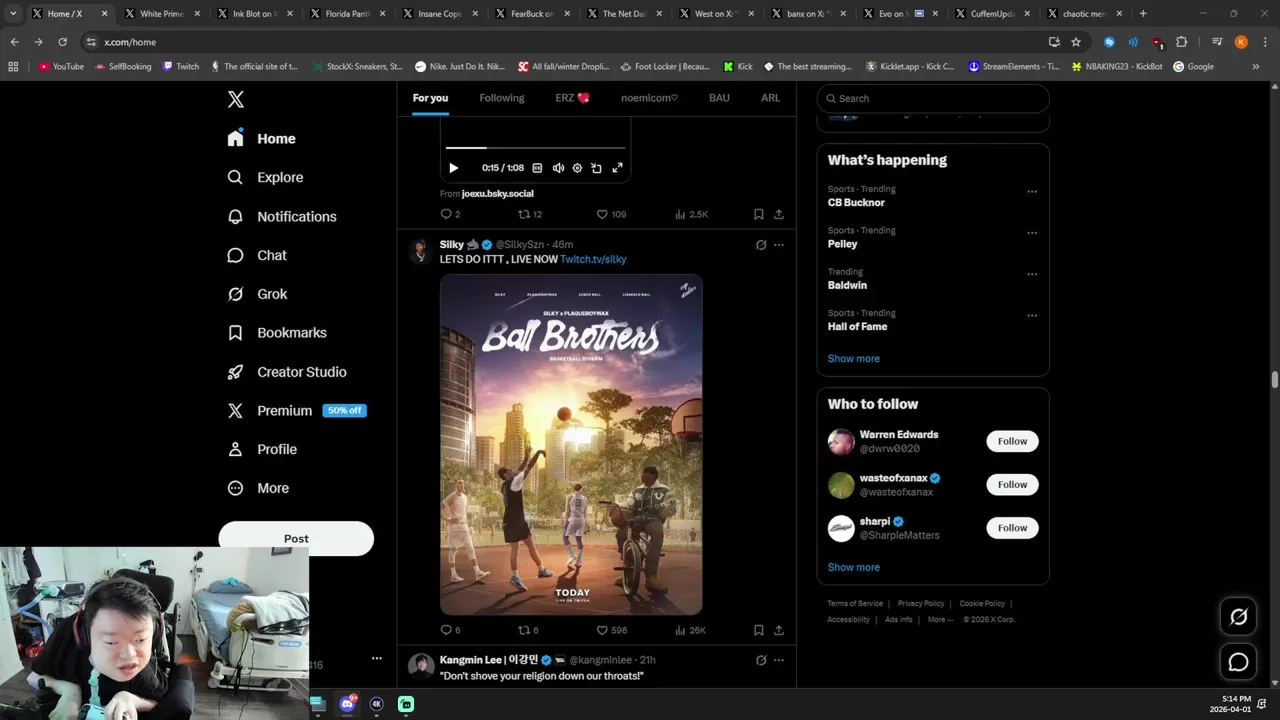Image resolution: width=1280 pixels, height=720 pixels.
Task: Switch to the noemicom tab
Action: coord(649,98)
